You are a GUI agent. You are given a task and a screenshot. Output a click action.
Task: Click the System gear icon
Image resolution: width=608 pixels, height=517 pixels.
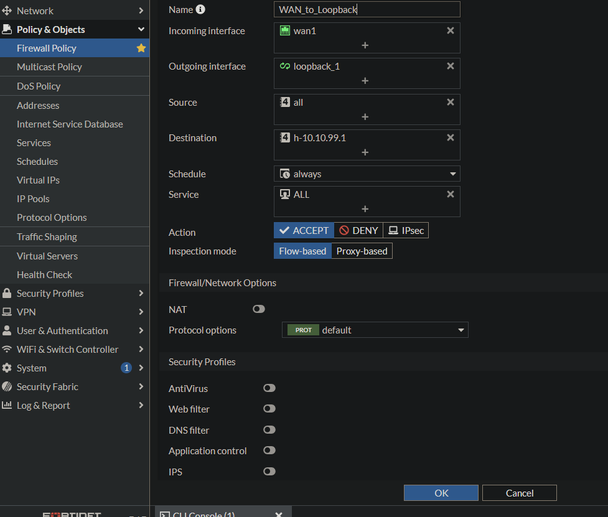(7, 368)
